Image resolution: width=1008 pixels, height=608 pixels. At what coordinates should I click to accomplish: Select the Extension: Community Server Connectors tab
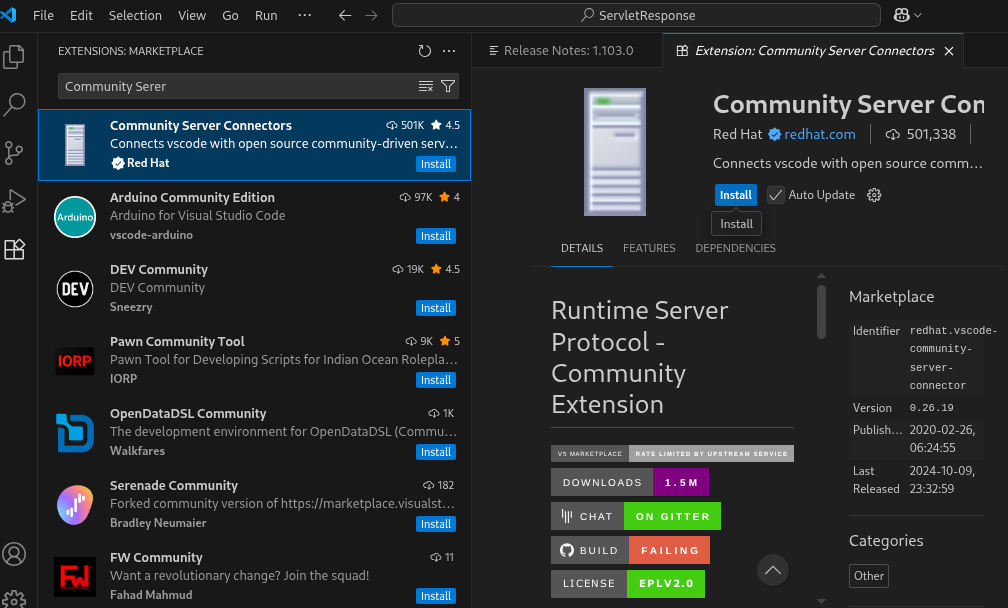(x=814, y=51)
